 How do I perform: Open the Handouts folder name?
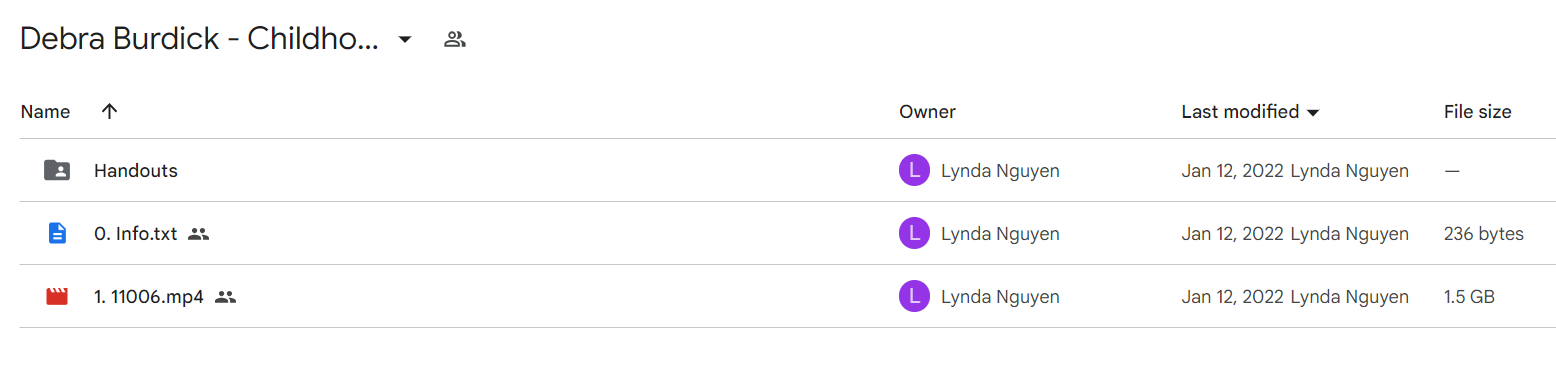pos(136,171)
